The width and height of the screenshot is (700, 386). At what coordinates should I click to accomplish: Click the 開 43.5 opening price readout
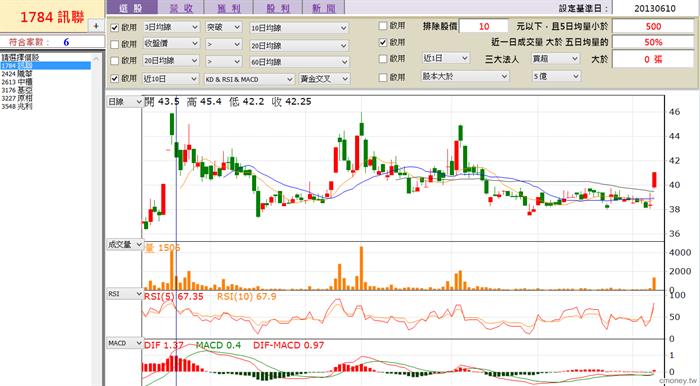(x=162, y=102)
